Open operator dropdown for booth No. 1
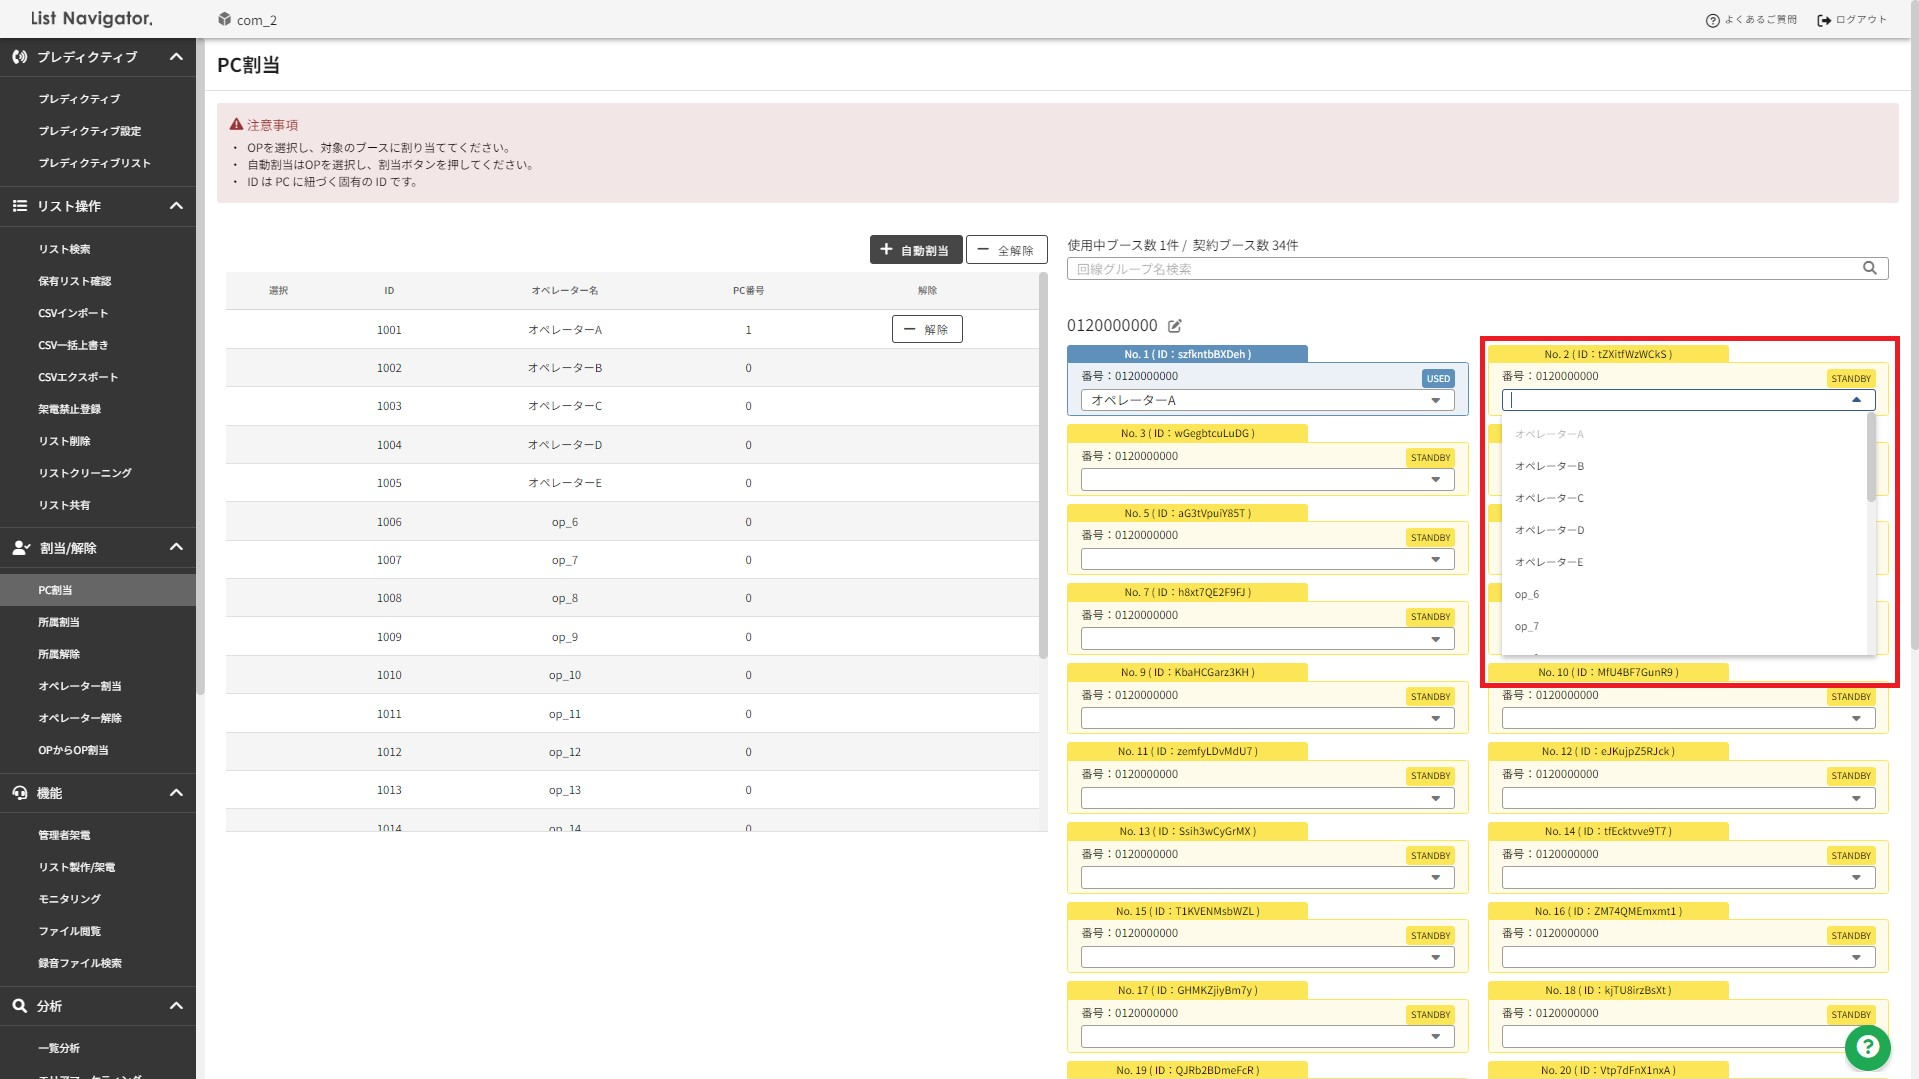Screen dimensions: 1919x1079 point(1267,400)
